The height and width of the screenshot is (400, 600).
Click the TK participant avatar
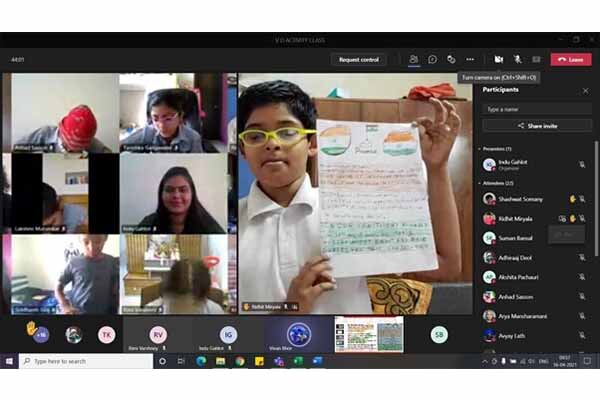[106, 335]
